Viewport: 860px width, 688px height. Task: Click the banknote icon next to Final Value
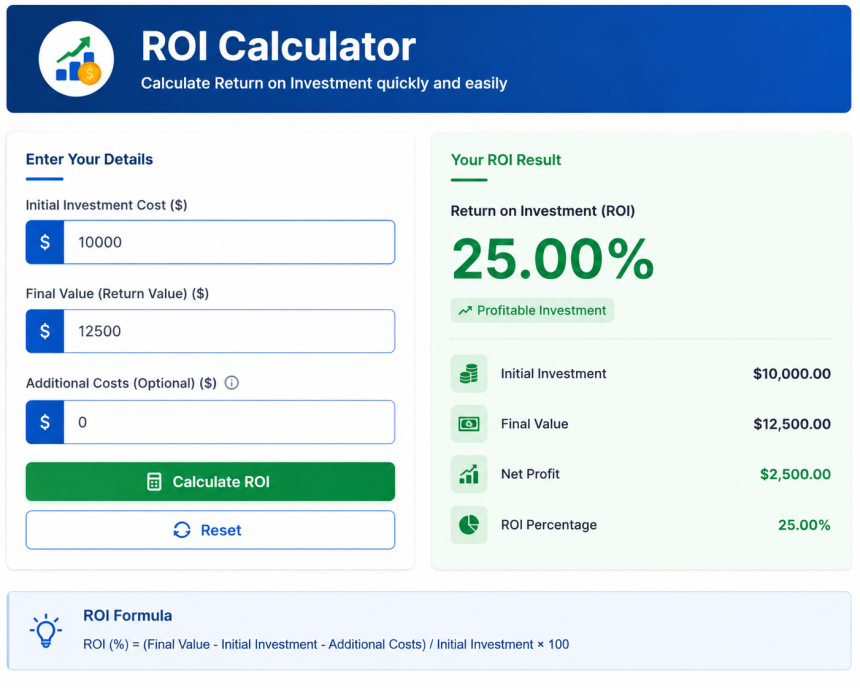[469, 424]
